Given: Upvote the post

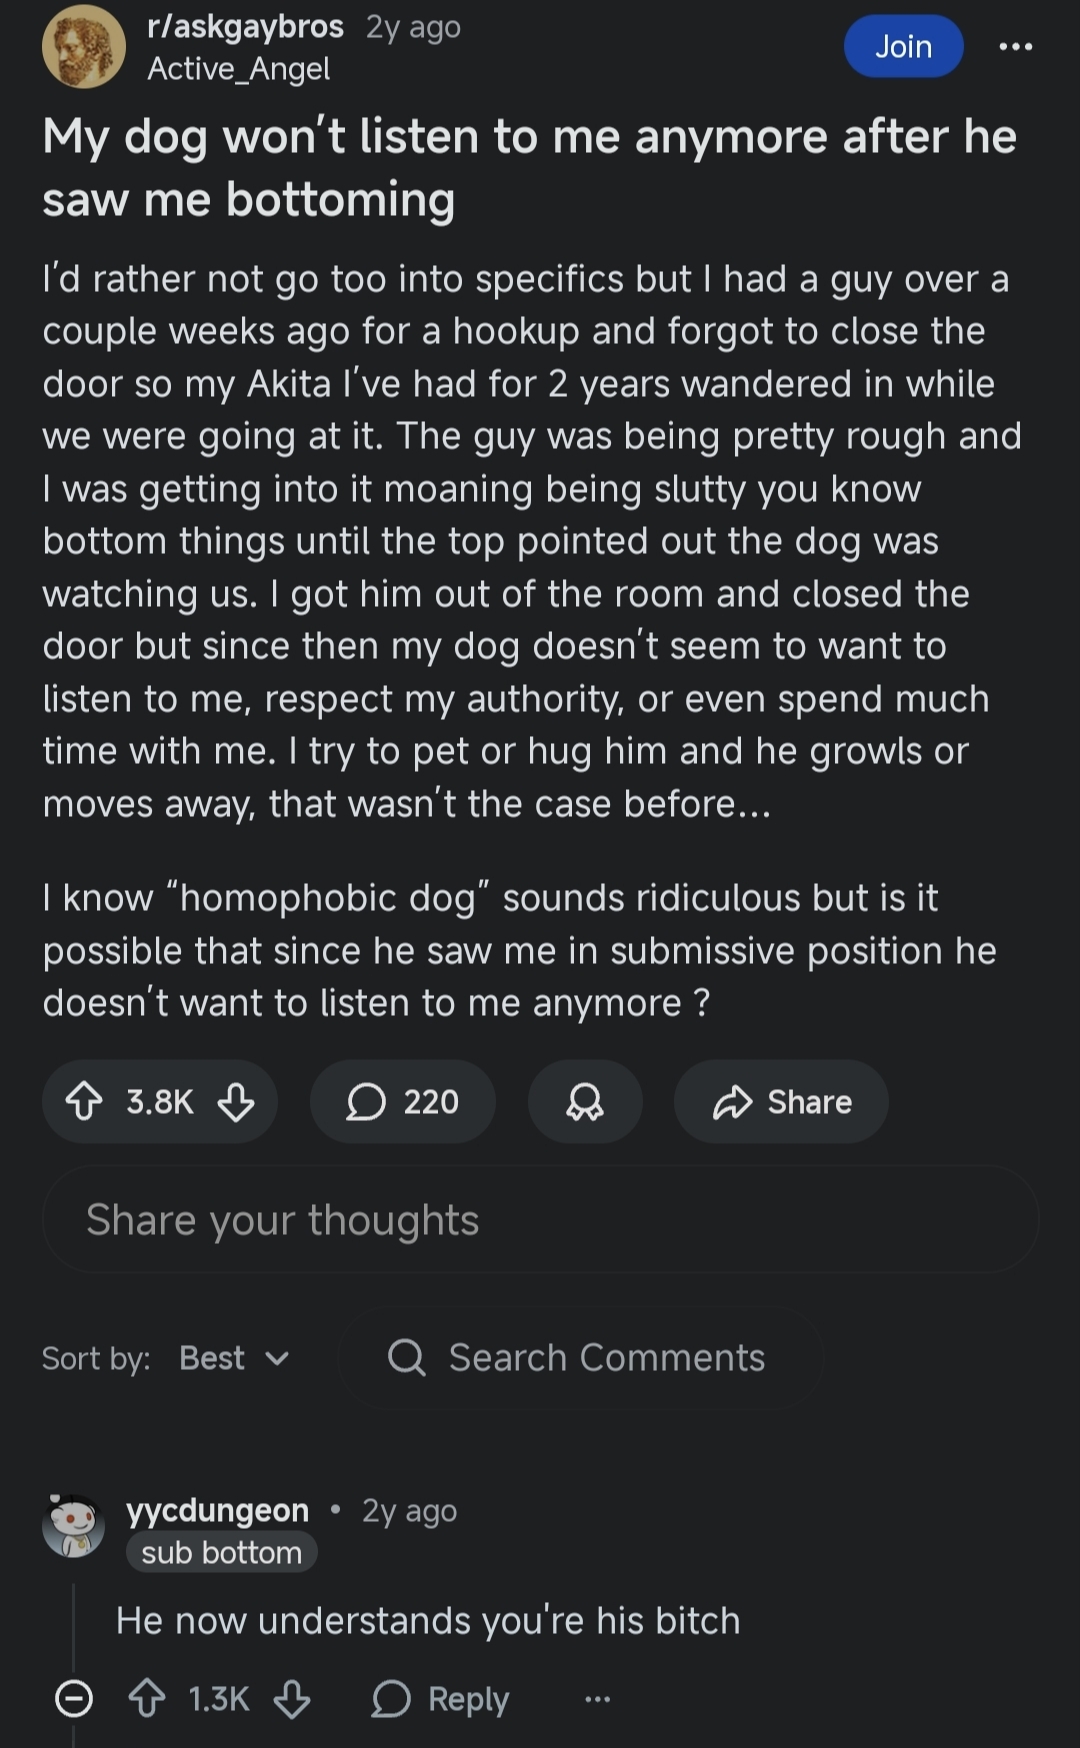Looking at the screenshot, I should 84,1102.
